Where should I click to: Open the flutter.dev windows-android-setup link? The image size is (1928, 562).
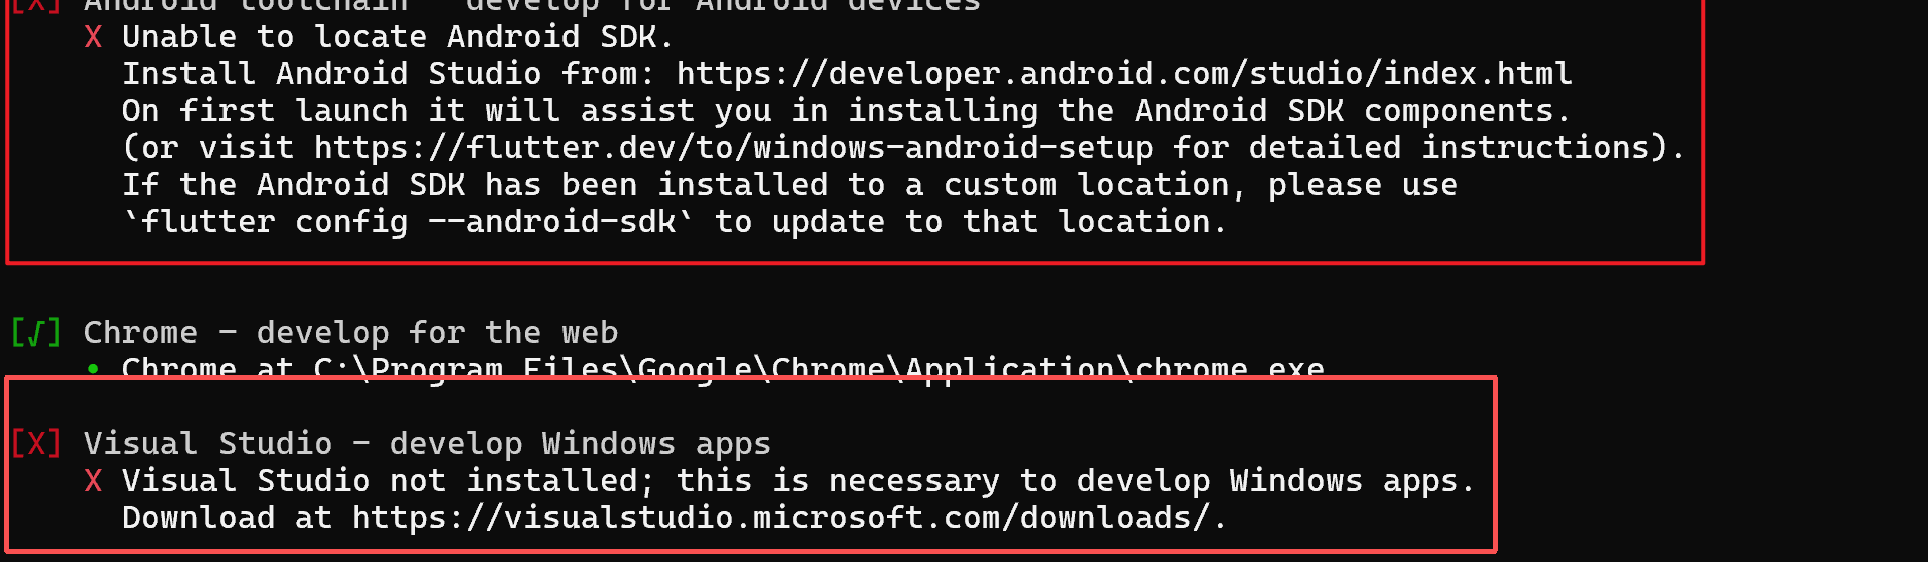click(733, 148)
